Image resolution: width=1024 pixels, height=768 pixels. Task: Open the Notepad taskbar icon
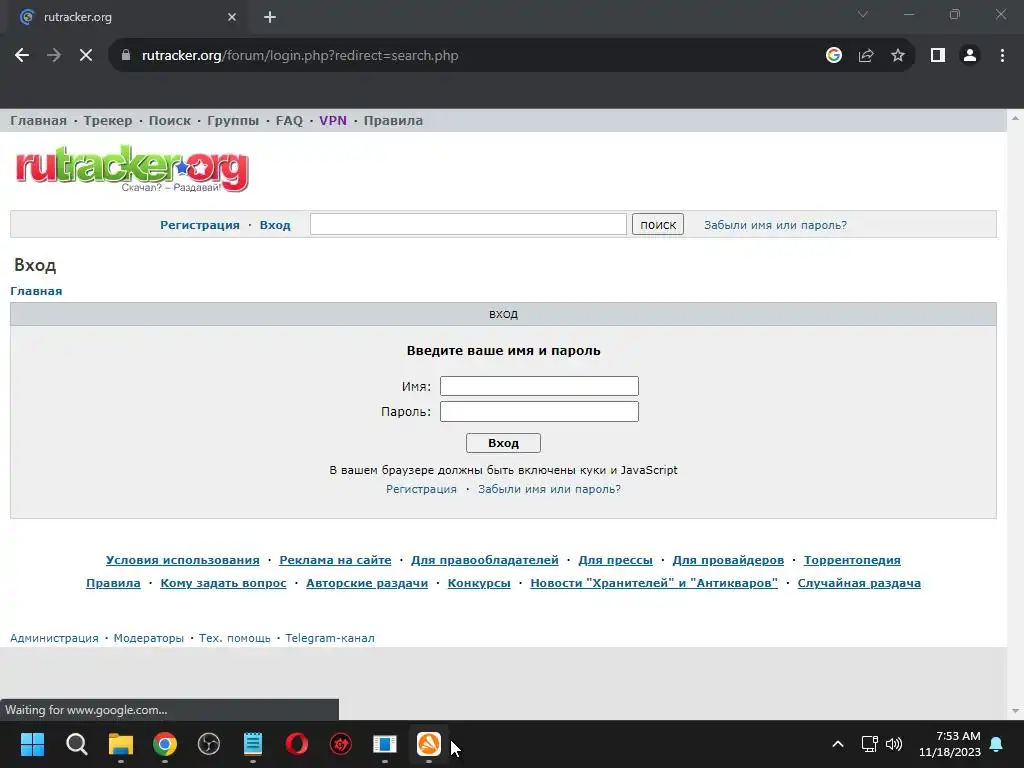pyautogui.click(x=253, y=744)
